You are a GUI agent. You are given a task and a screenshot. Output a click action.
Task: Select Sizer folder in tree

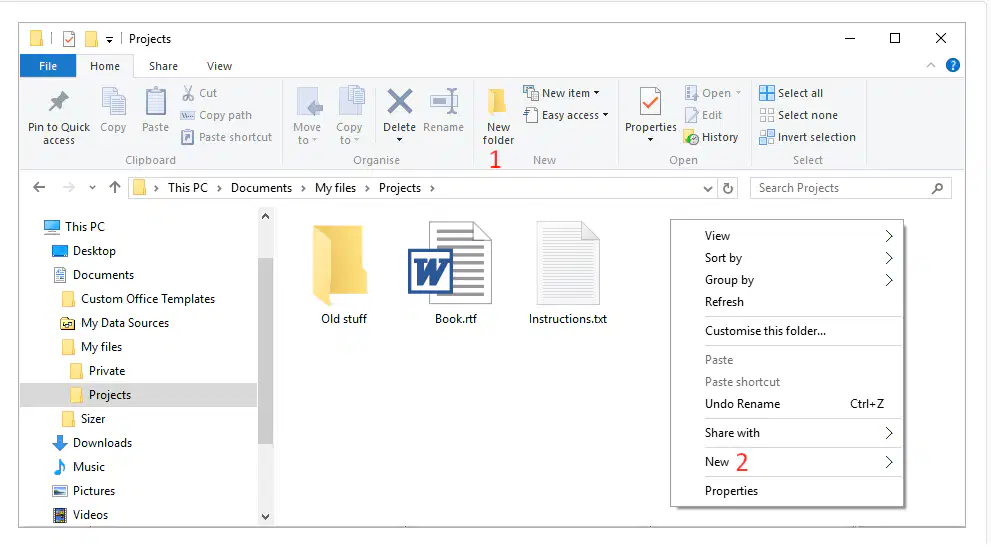pos(93,419)
